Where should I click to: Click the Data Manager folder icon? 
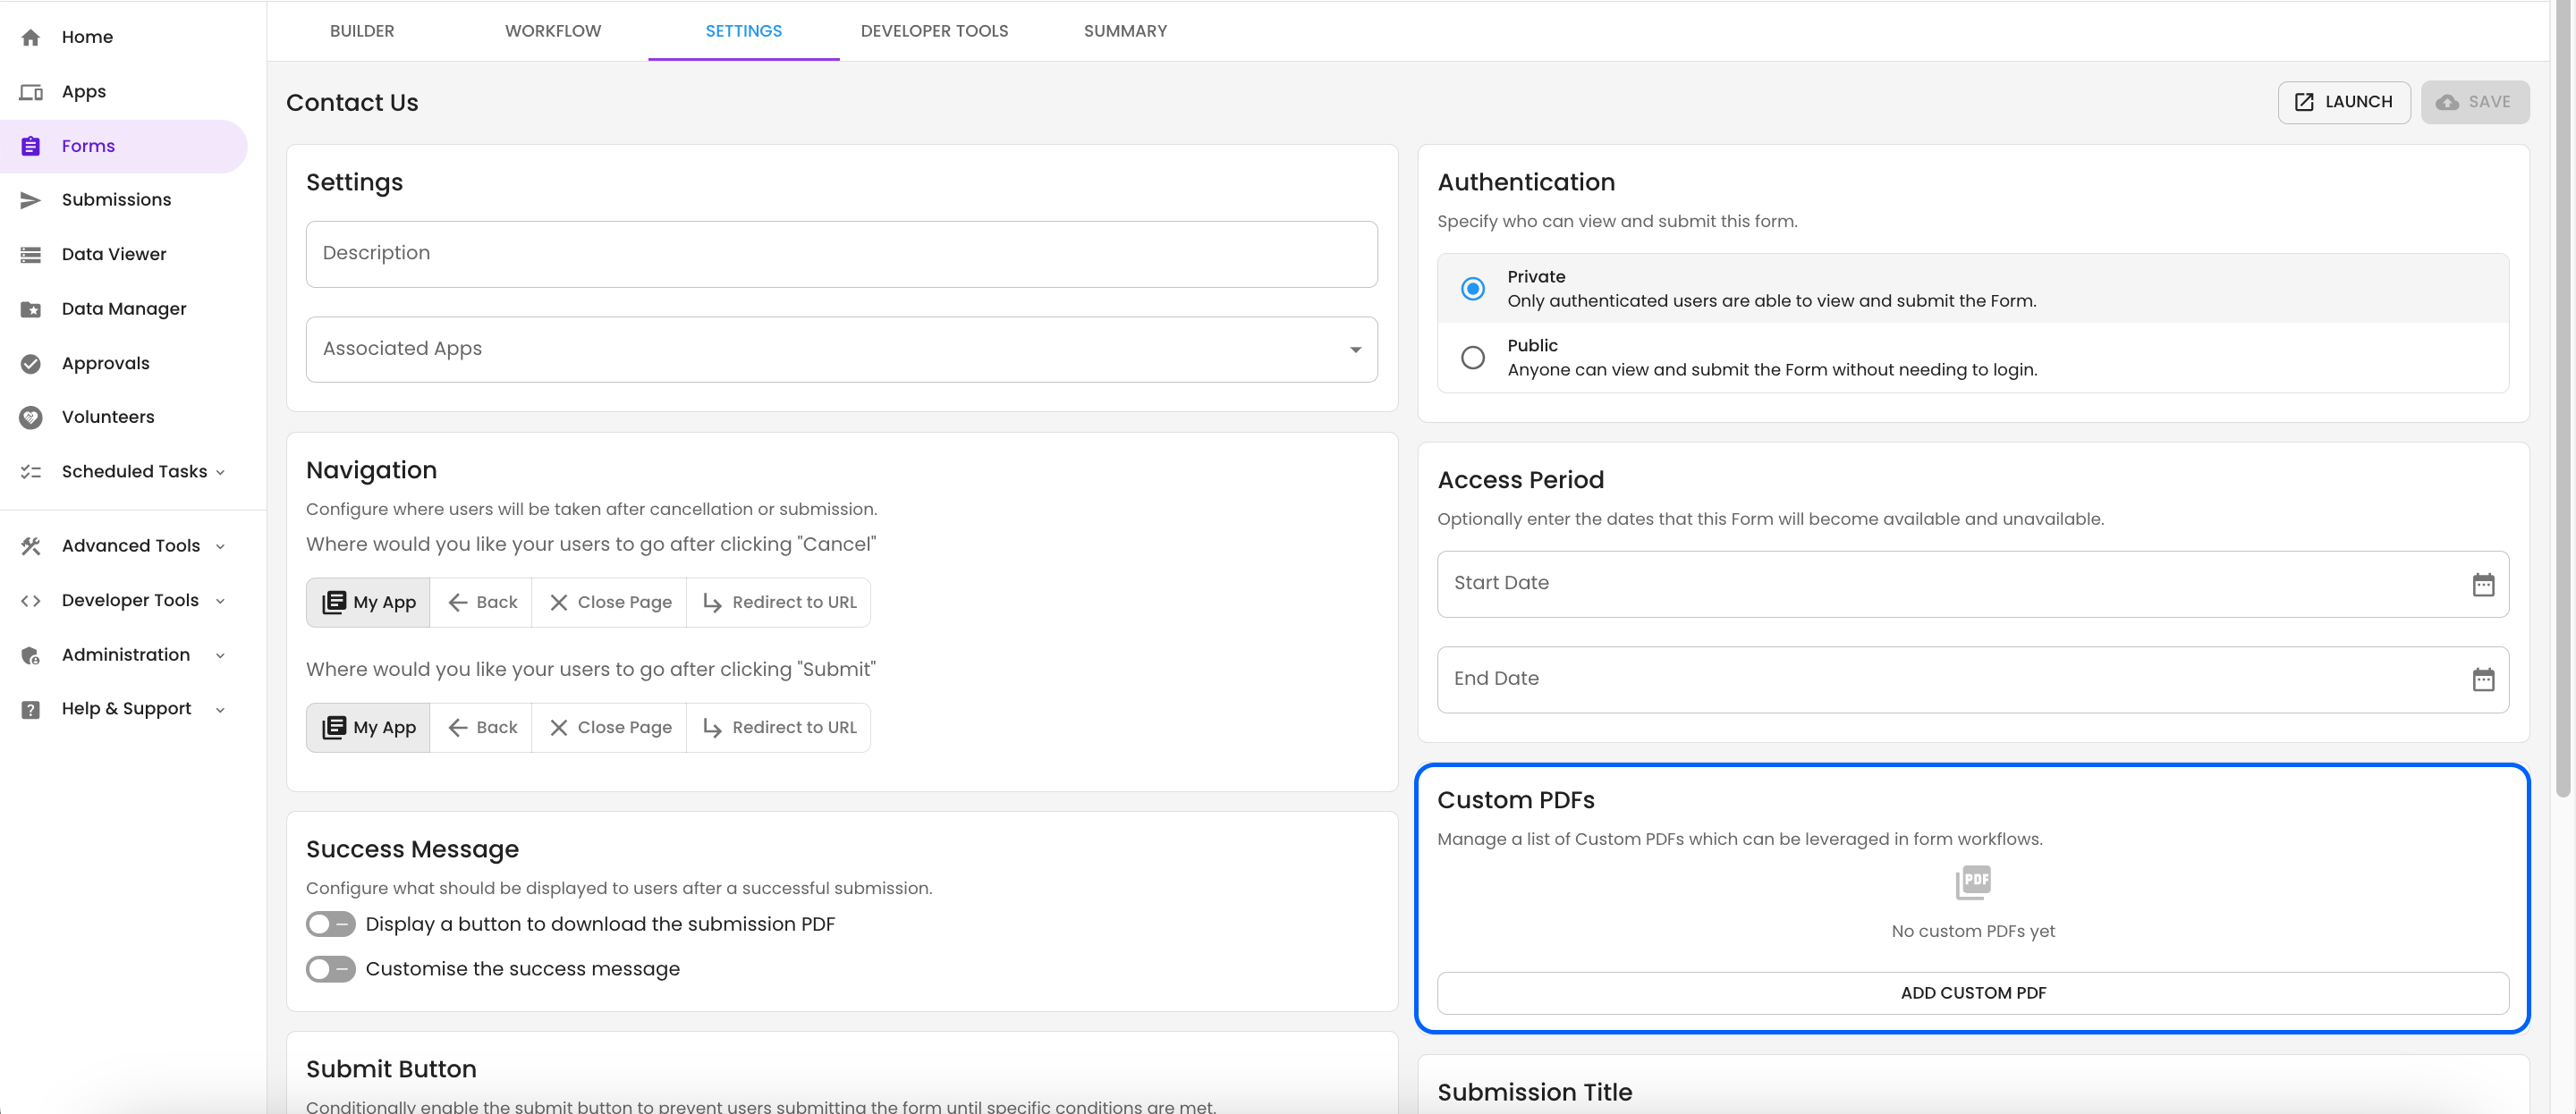click(x=31, y=309)
